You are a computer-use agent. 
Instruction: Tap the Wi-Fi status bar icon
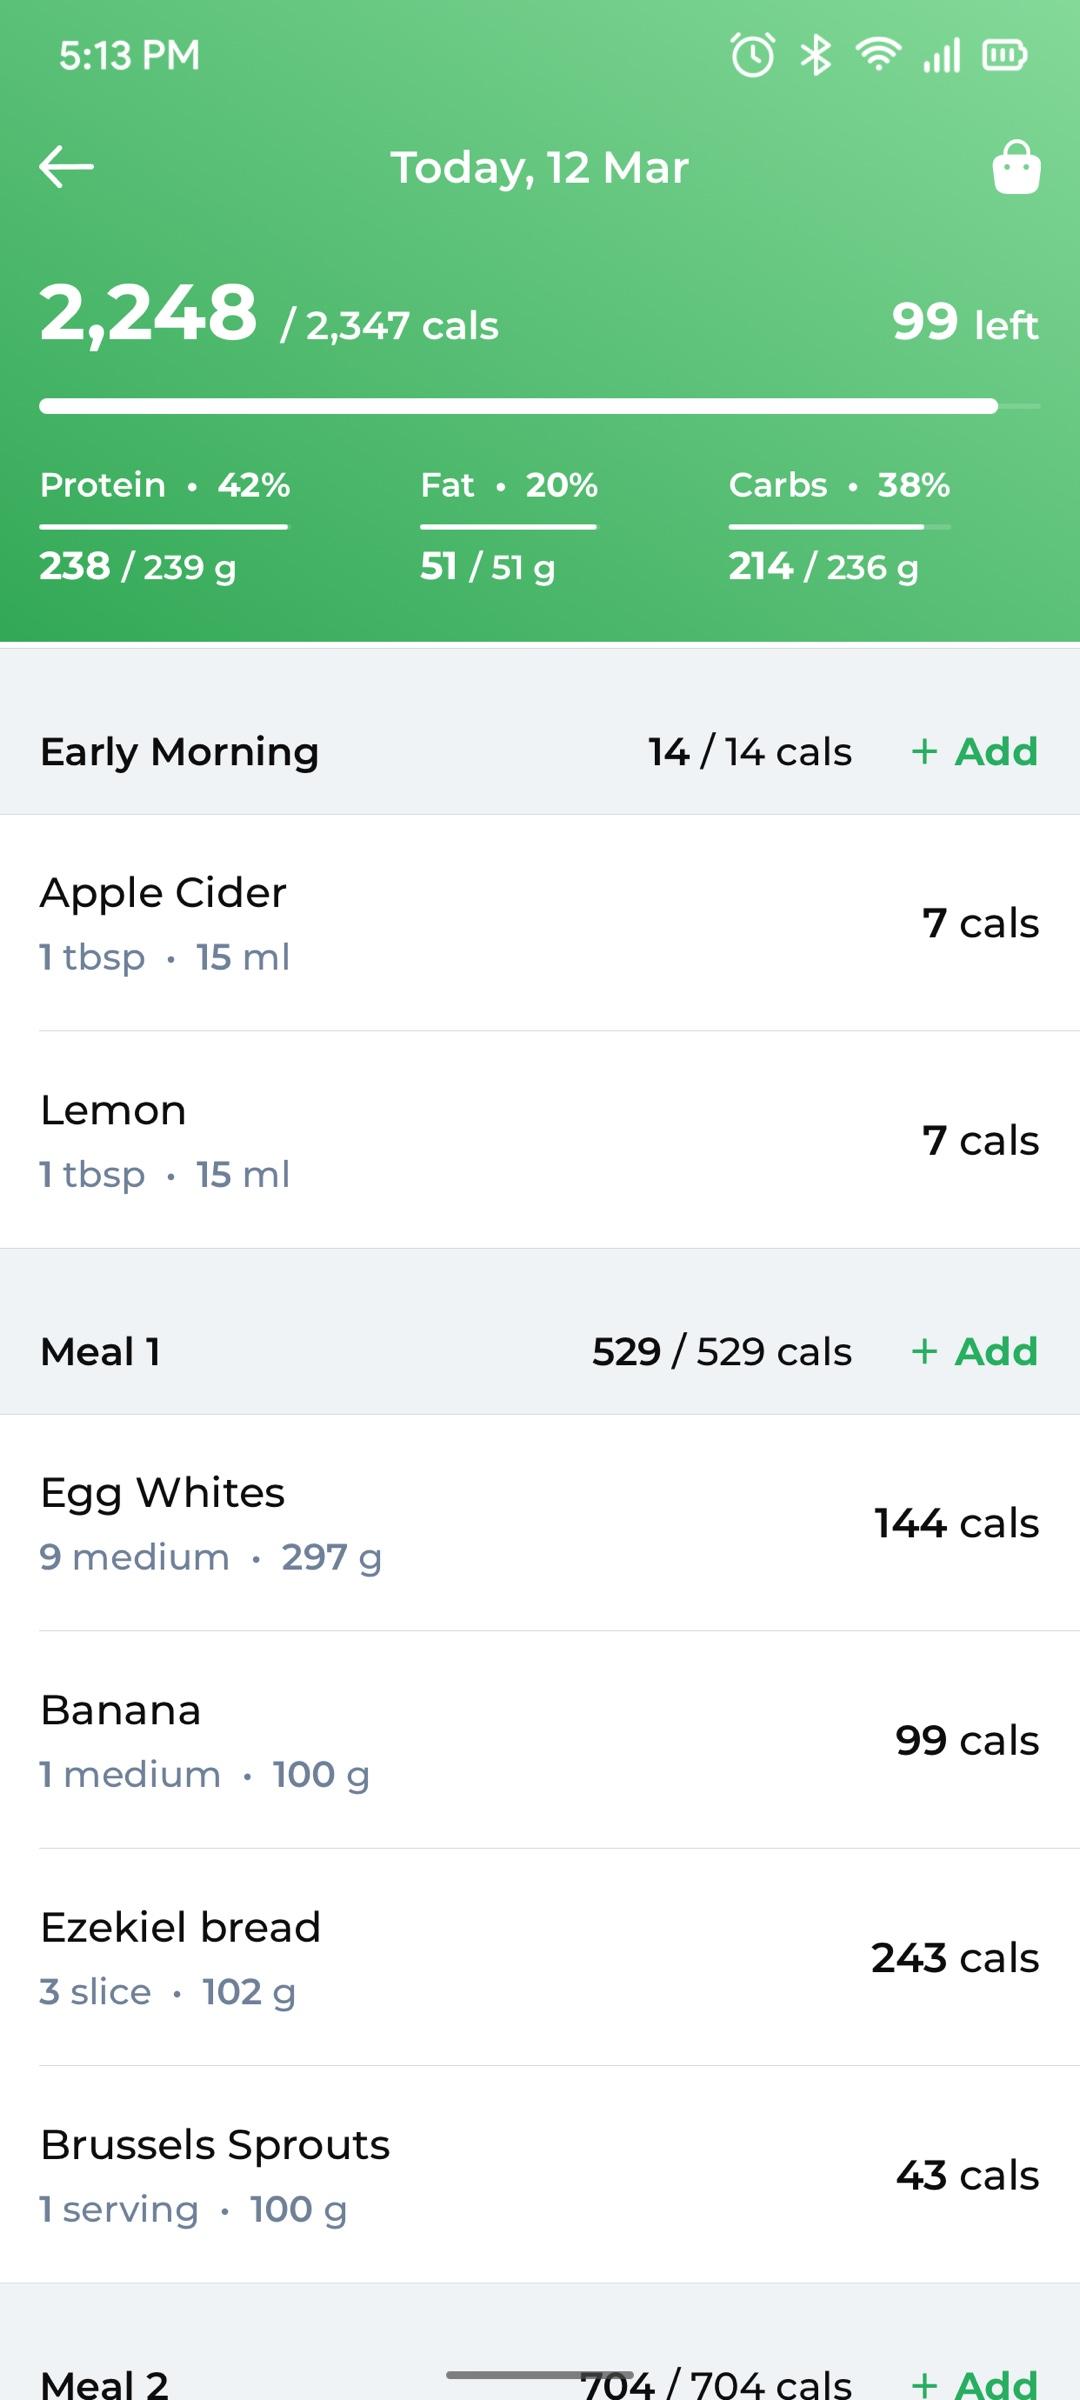(878, 54)
